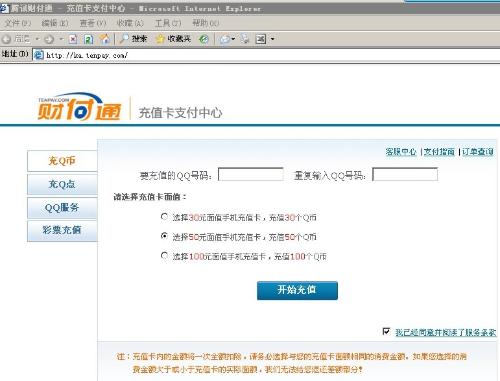
Task: Toggle the service terms agreement checkbox
Action: coord(386,331)
